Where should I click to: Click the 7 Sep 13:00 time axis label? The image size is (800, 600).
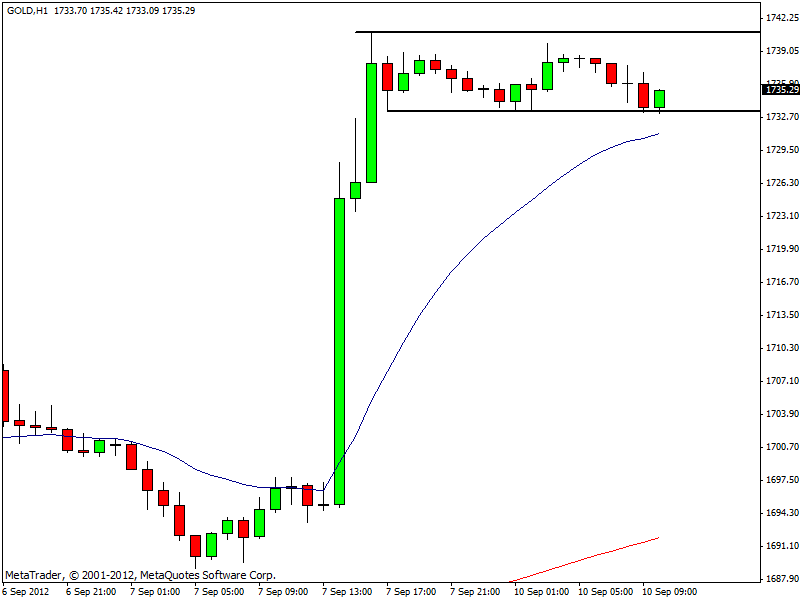346,591
